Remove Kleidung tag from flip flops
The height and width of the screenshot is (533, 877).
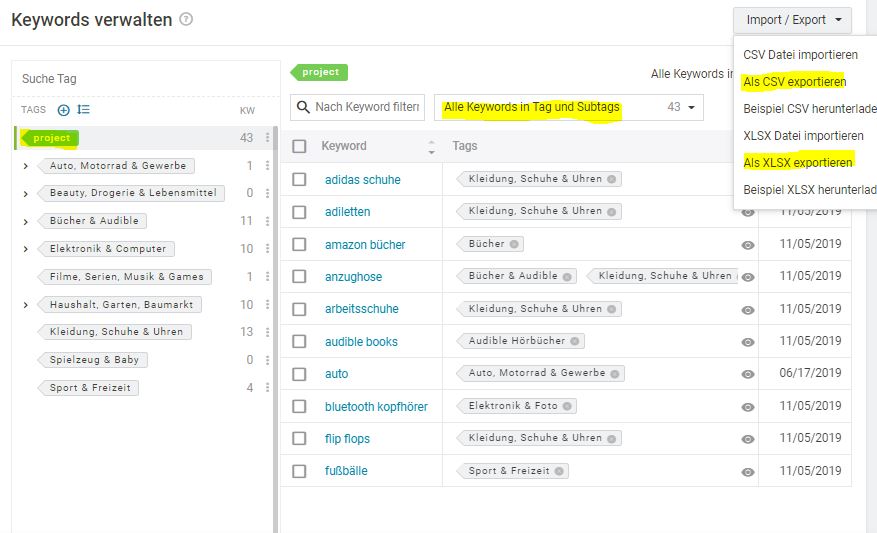(611, 438)
